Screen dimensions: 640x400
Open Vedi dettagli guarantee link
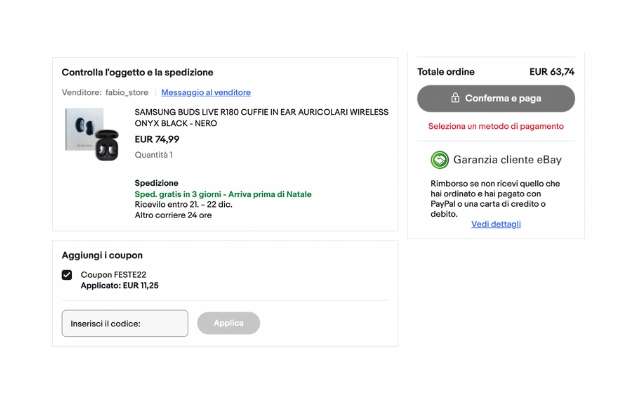(x=496, y=224)
